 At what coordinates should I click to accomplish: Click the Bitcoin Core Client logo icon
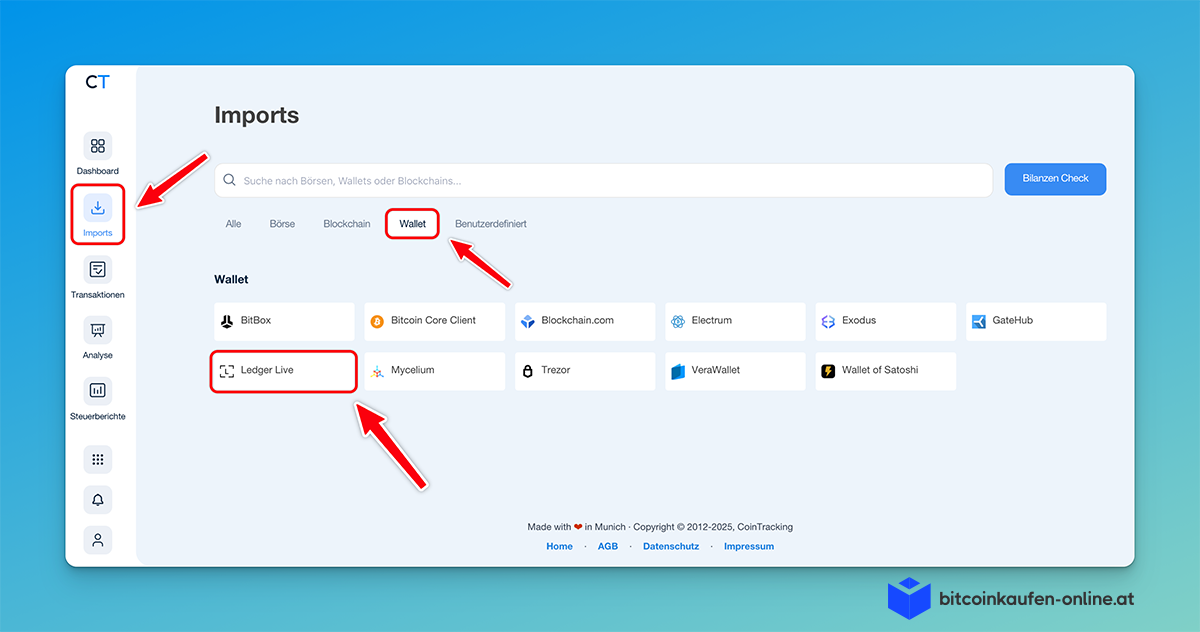(377, 321)
